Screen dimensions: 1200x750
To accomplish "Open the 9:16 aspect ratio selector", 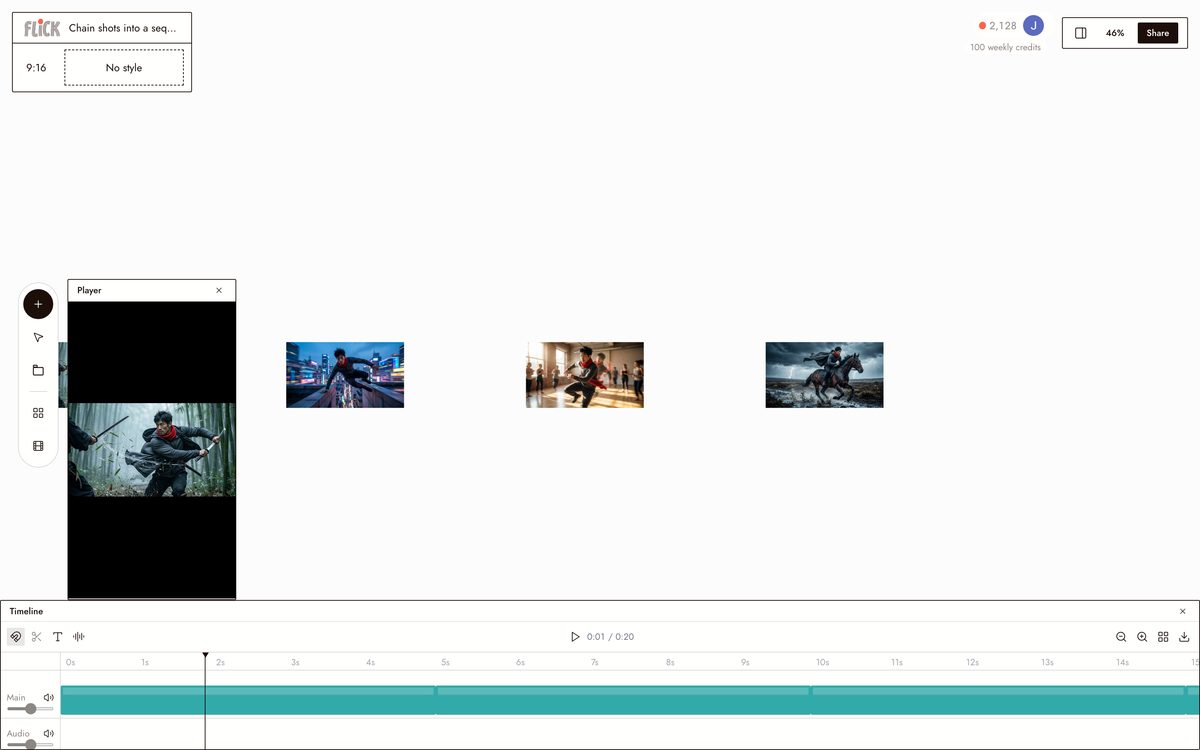I will [36, 68].
